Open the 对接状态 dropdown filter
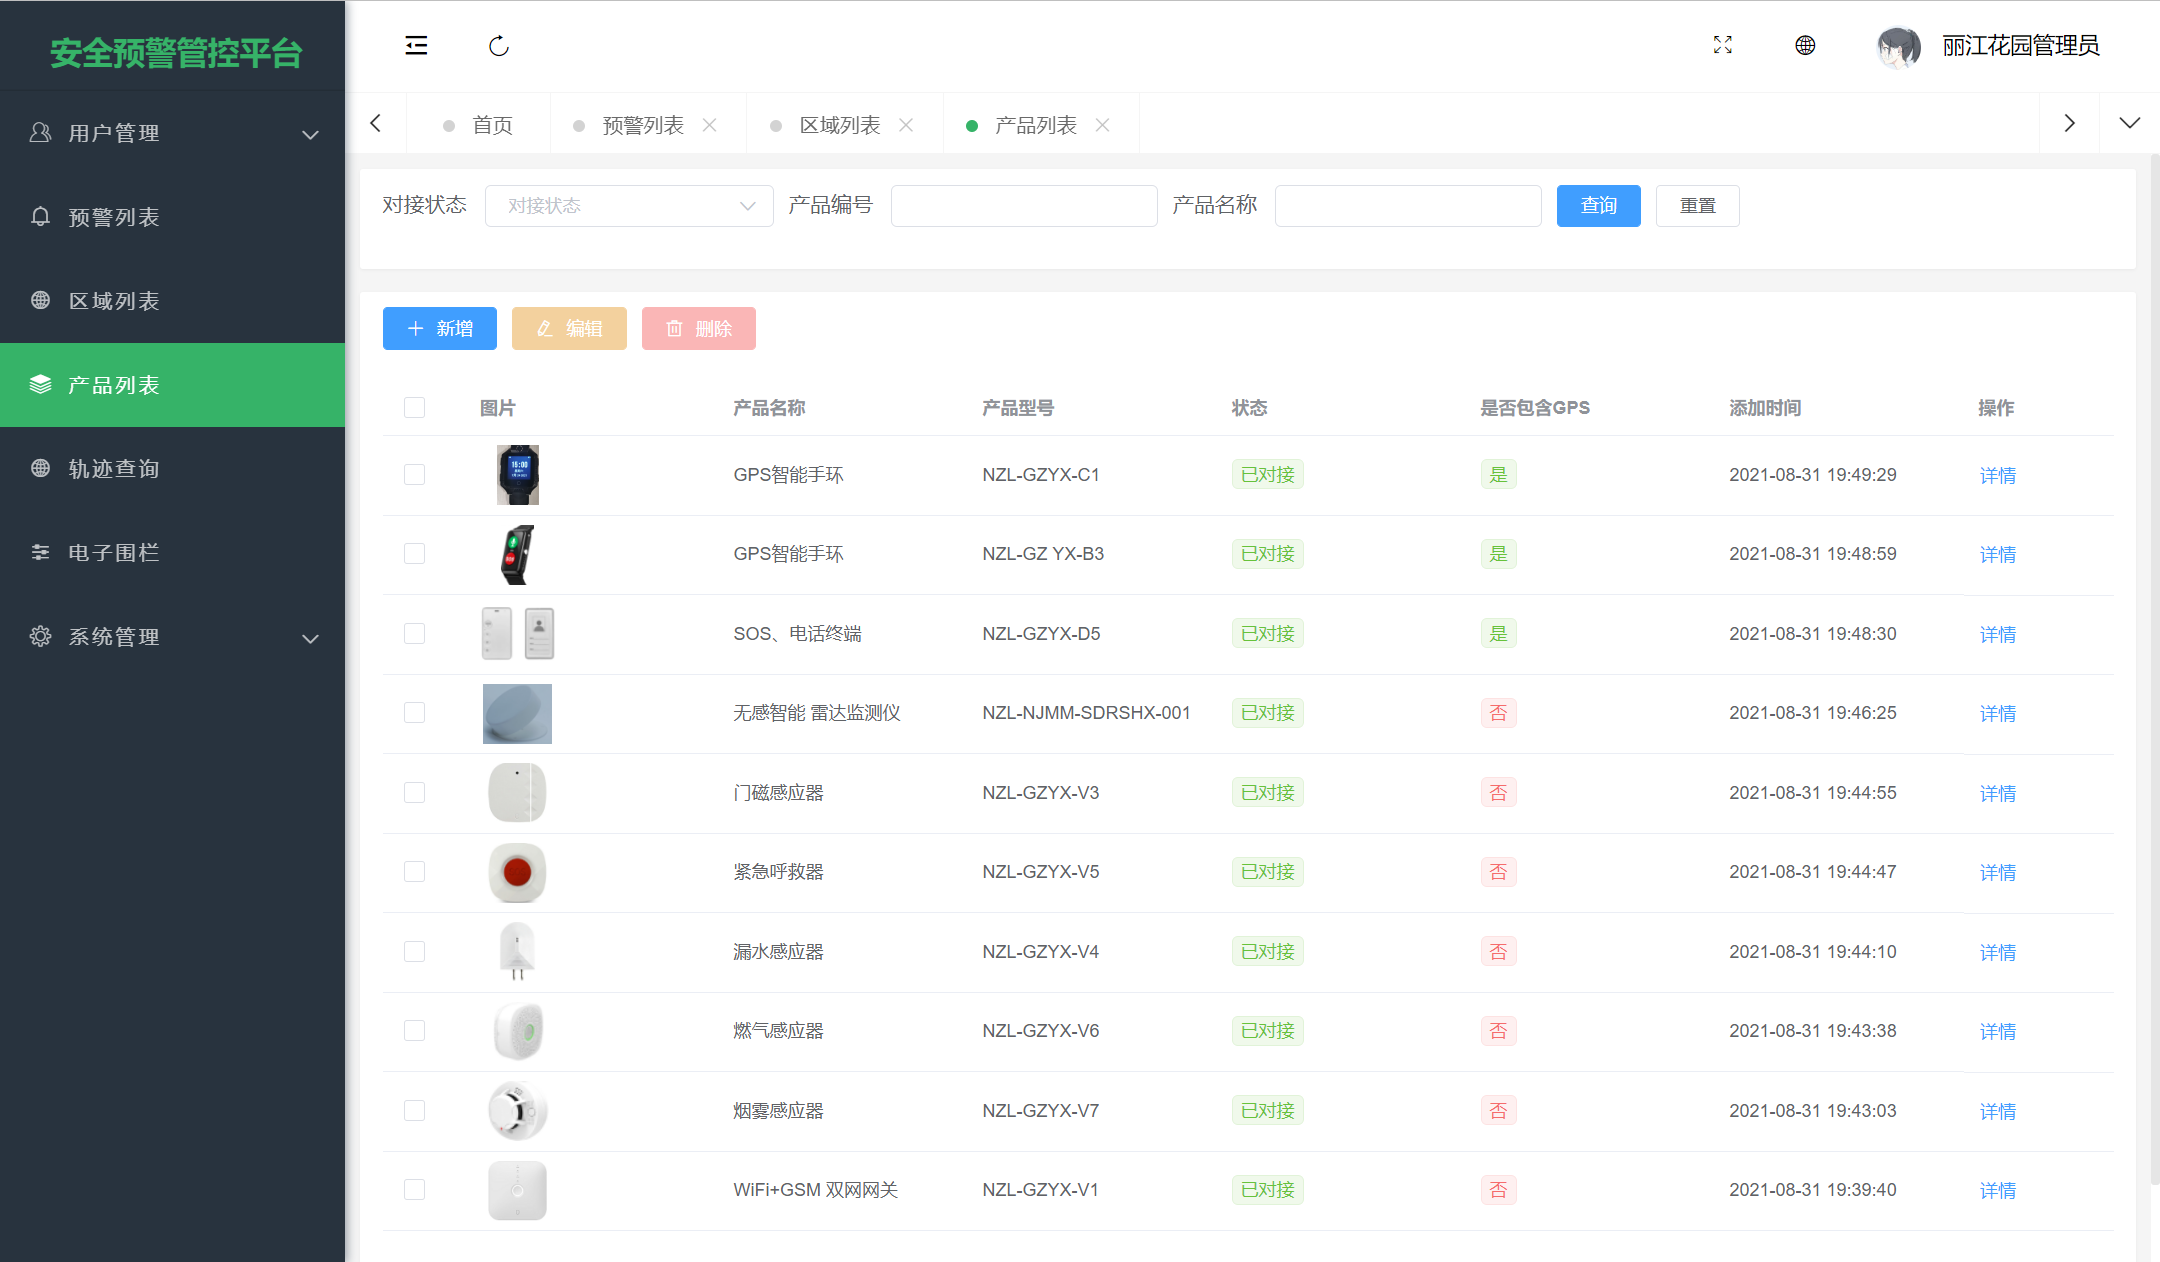This screenshot has width=2160, height=1262. (x=628, y=205)
